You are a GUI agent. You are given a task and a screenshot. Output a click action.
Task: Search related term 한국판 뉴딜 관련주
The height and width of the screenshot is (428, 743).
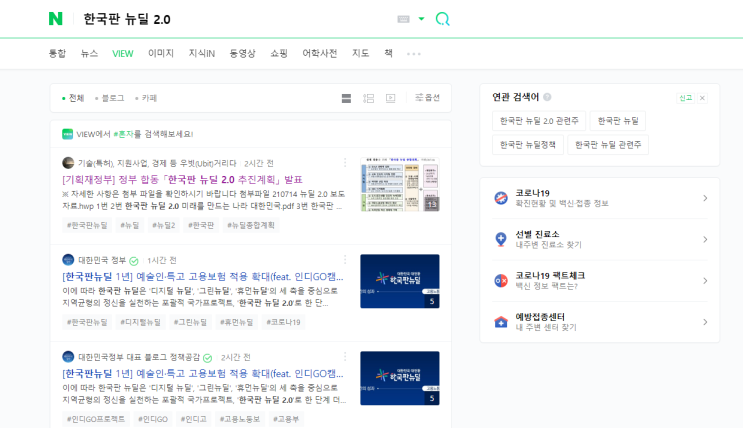tap(608, 145)
